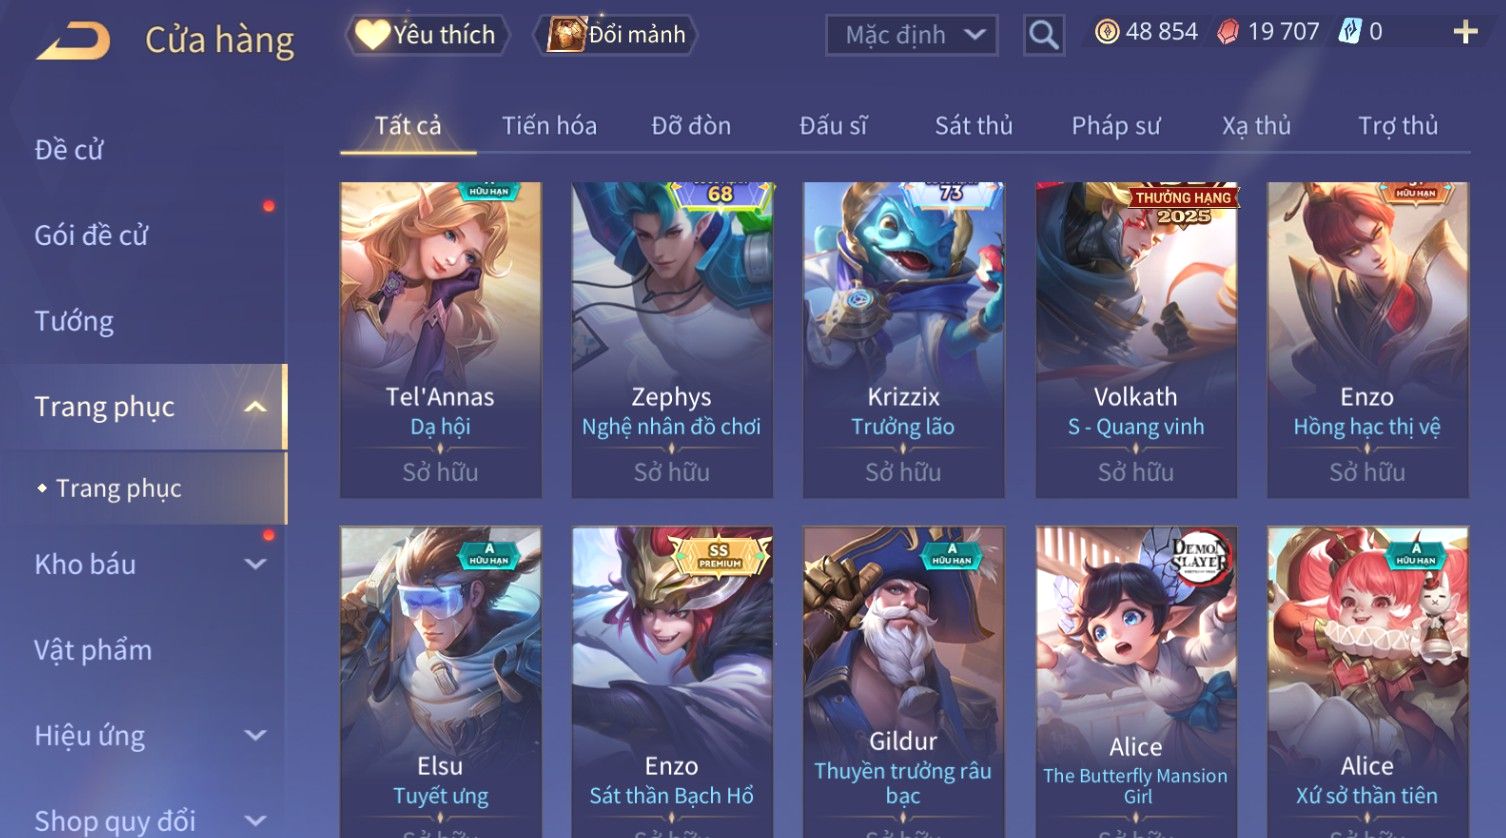Open the Volkath S - Quang vinh skin card
Image resolution: width=1506 pixels, height=838 pixels.
(1136, 340)
